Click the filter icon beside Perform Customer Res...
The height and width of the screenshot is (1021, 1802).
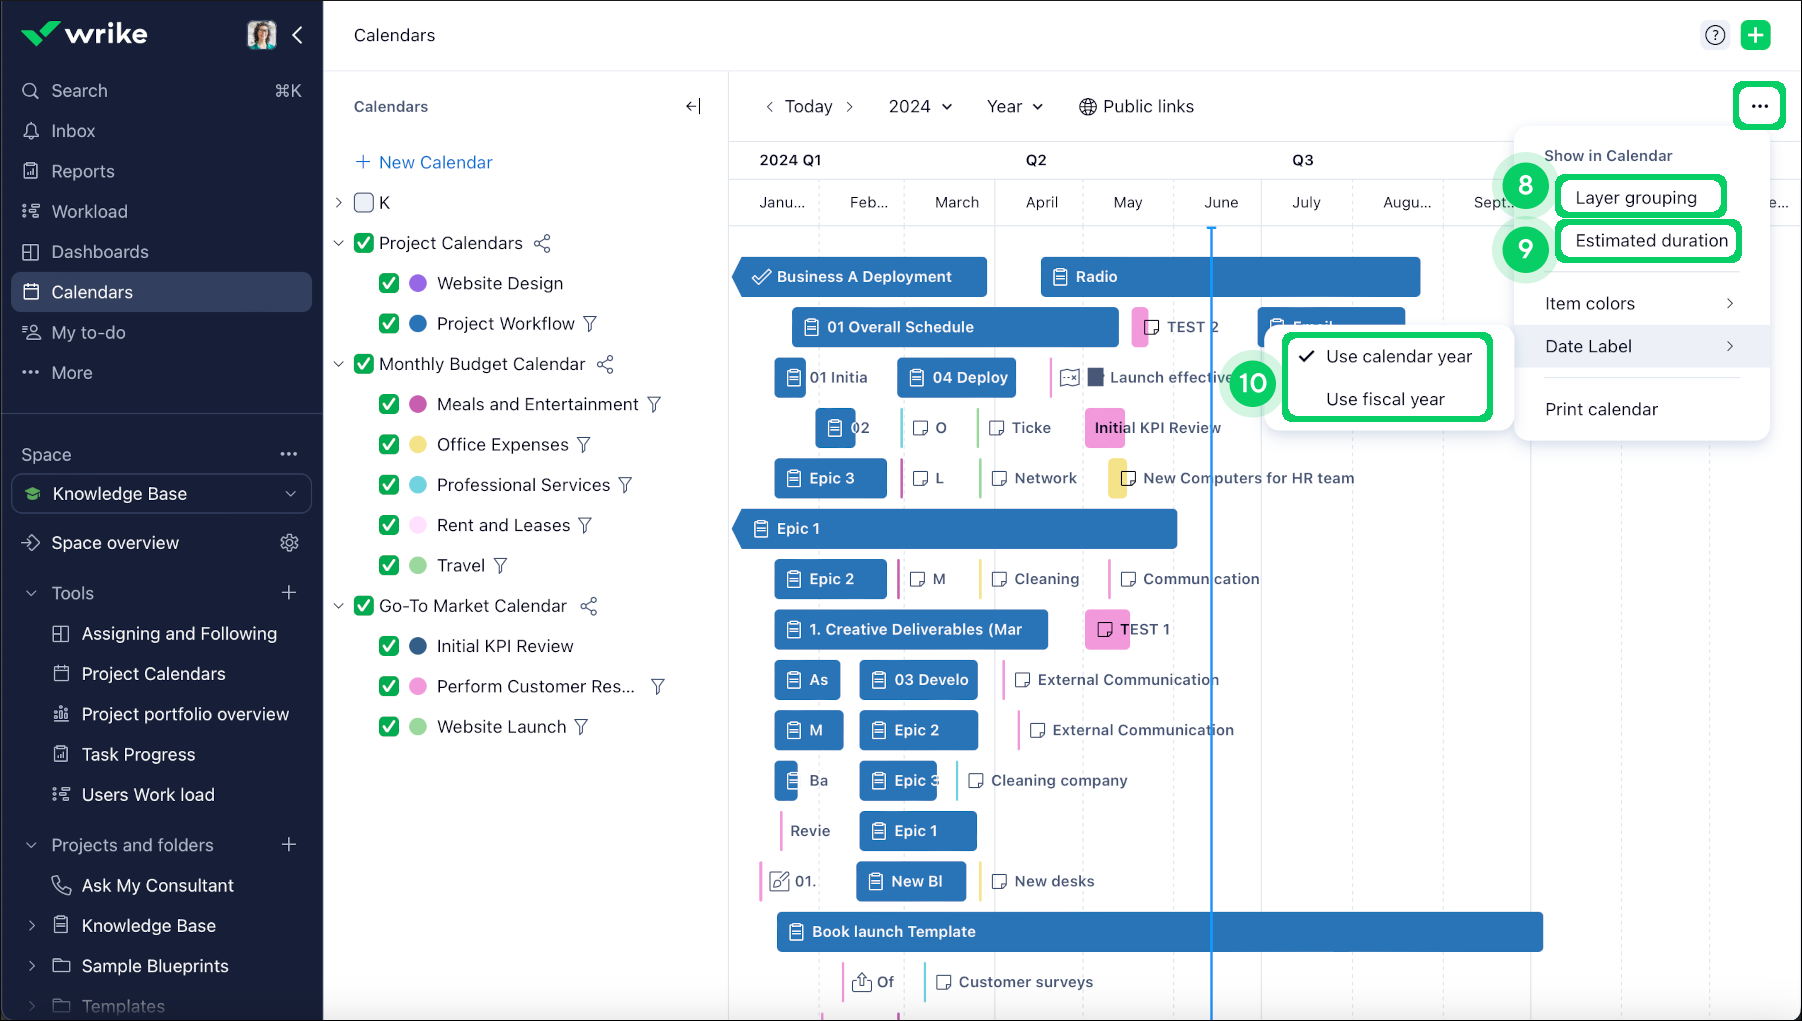pyautogui.click(x=658, y=686)
